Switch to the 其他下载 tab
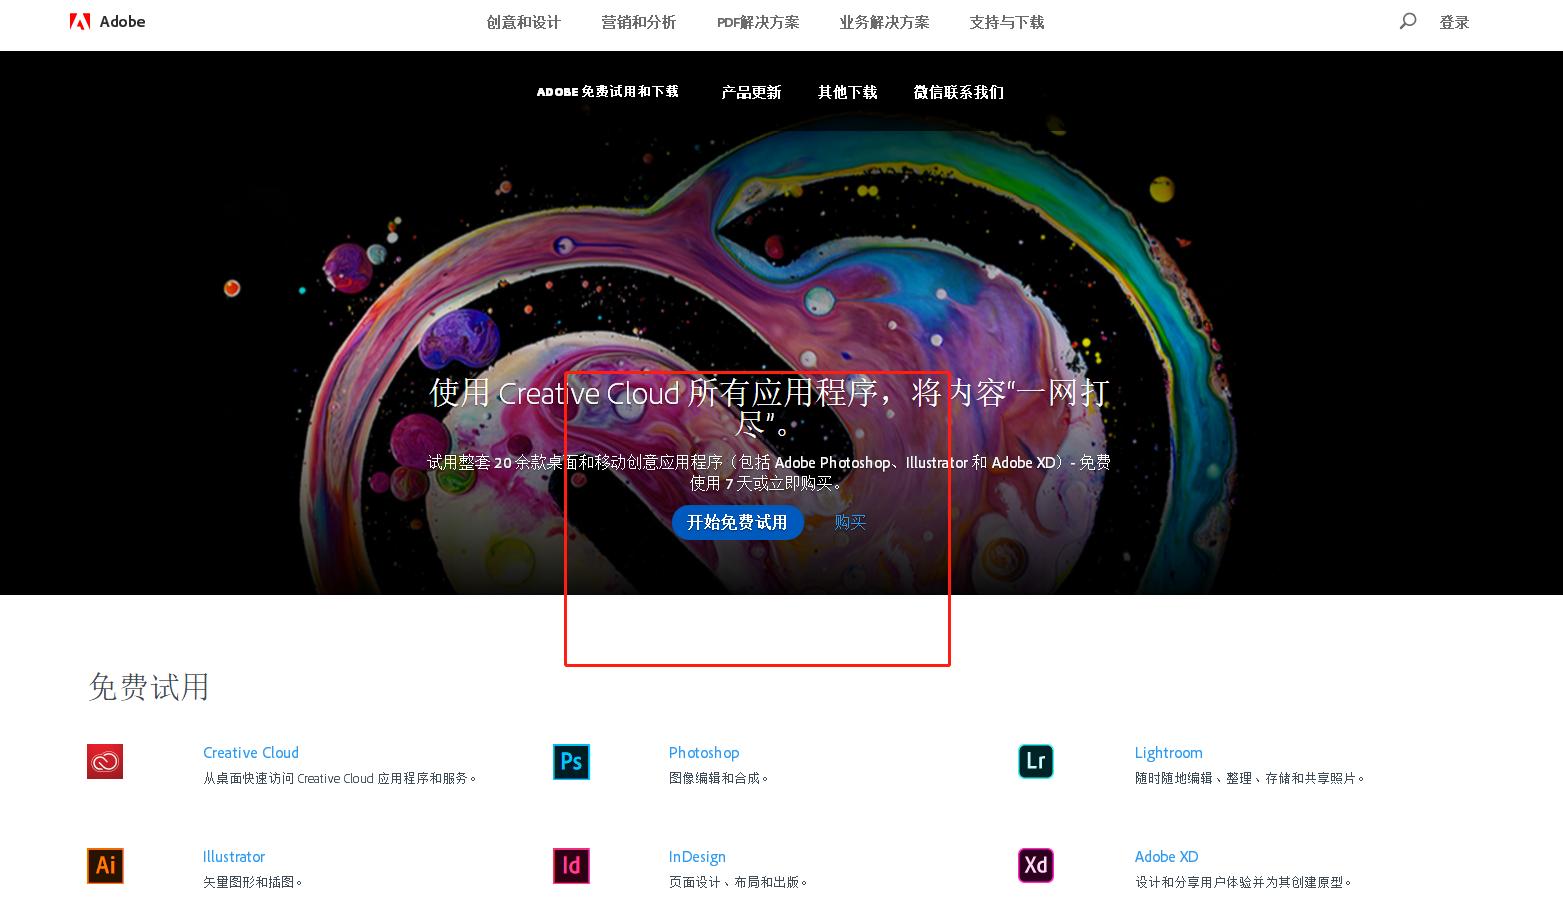This screenshot has width=1563, height=902. pyautogui.click(x=846, y=92)
